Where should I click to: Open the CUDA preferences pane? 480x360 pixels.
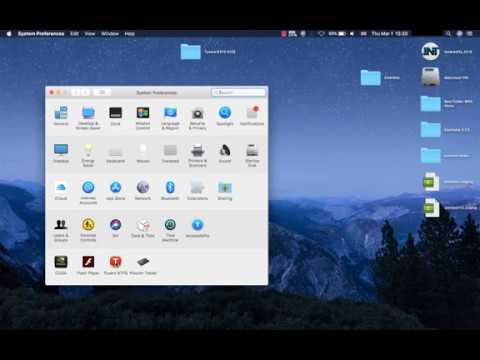pos(61,265)
